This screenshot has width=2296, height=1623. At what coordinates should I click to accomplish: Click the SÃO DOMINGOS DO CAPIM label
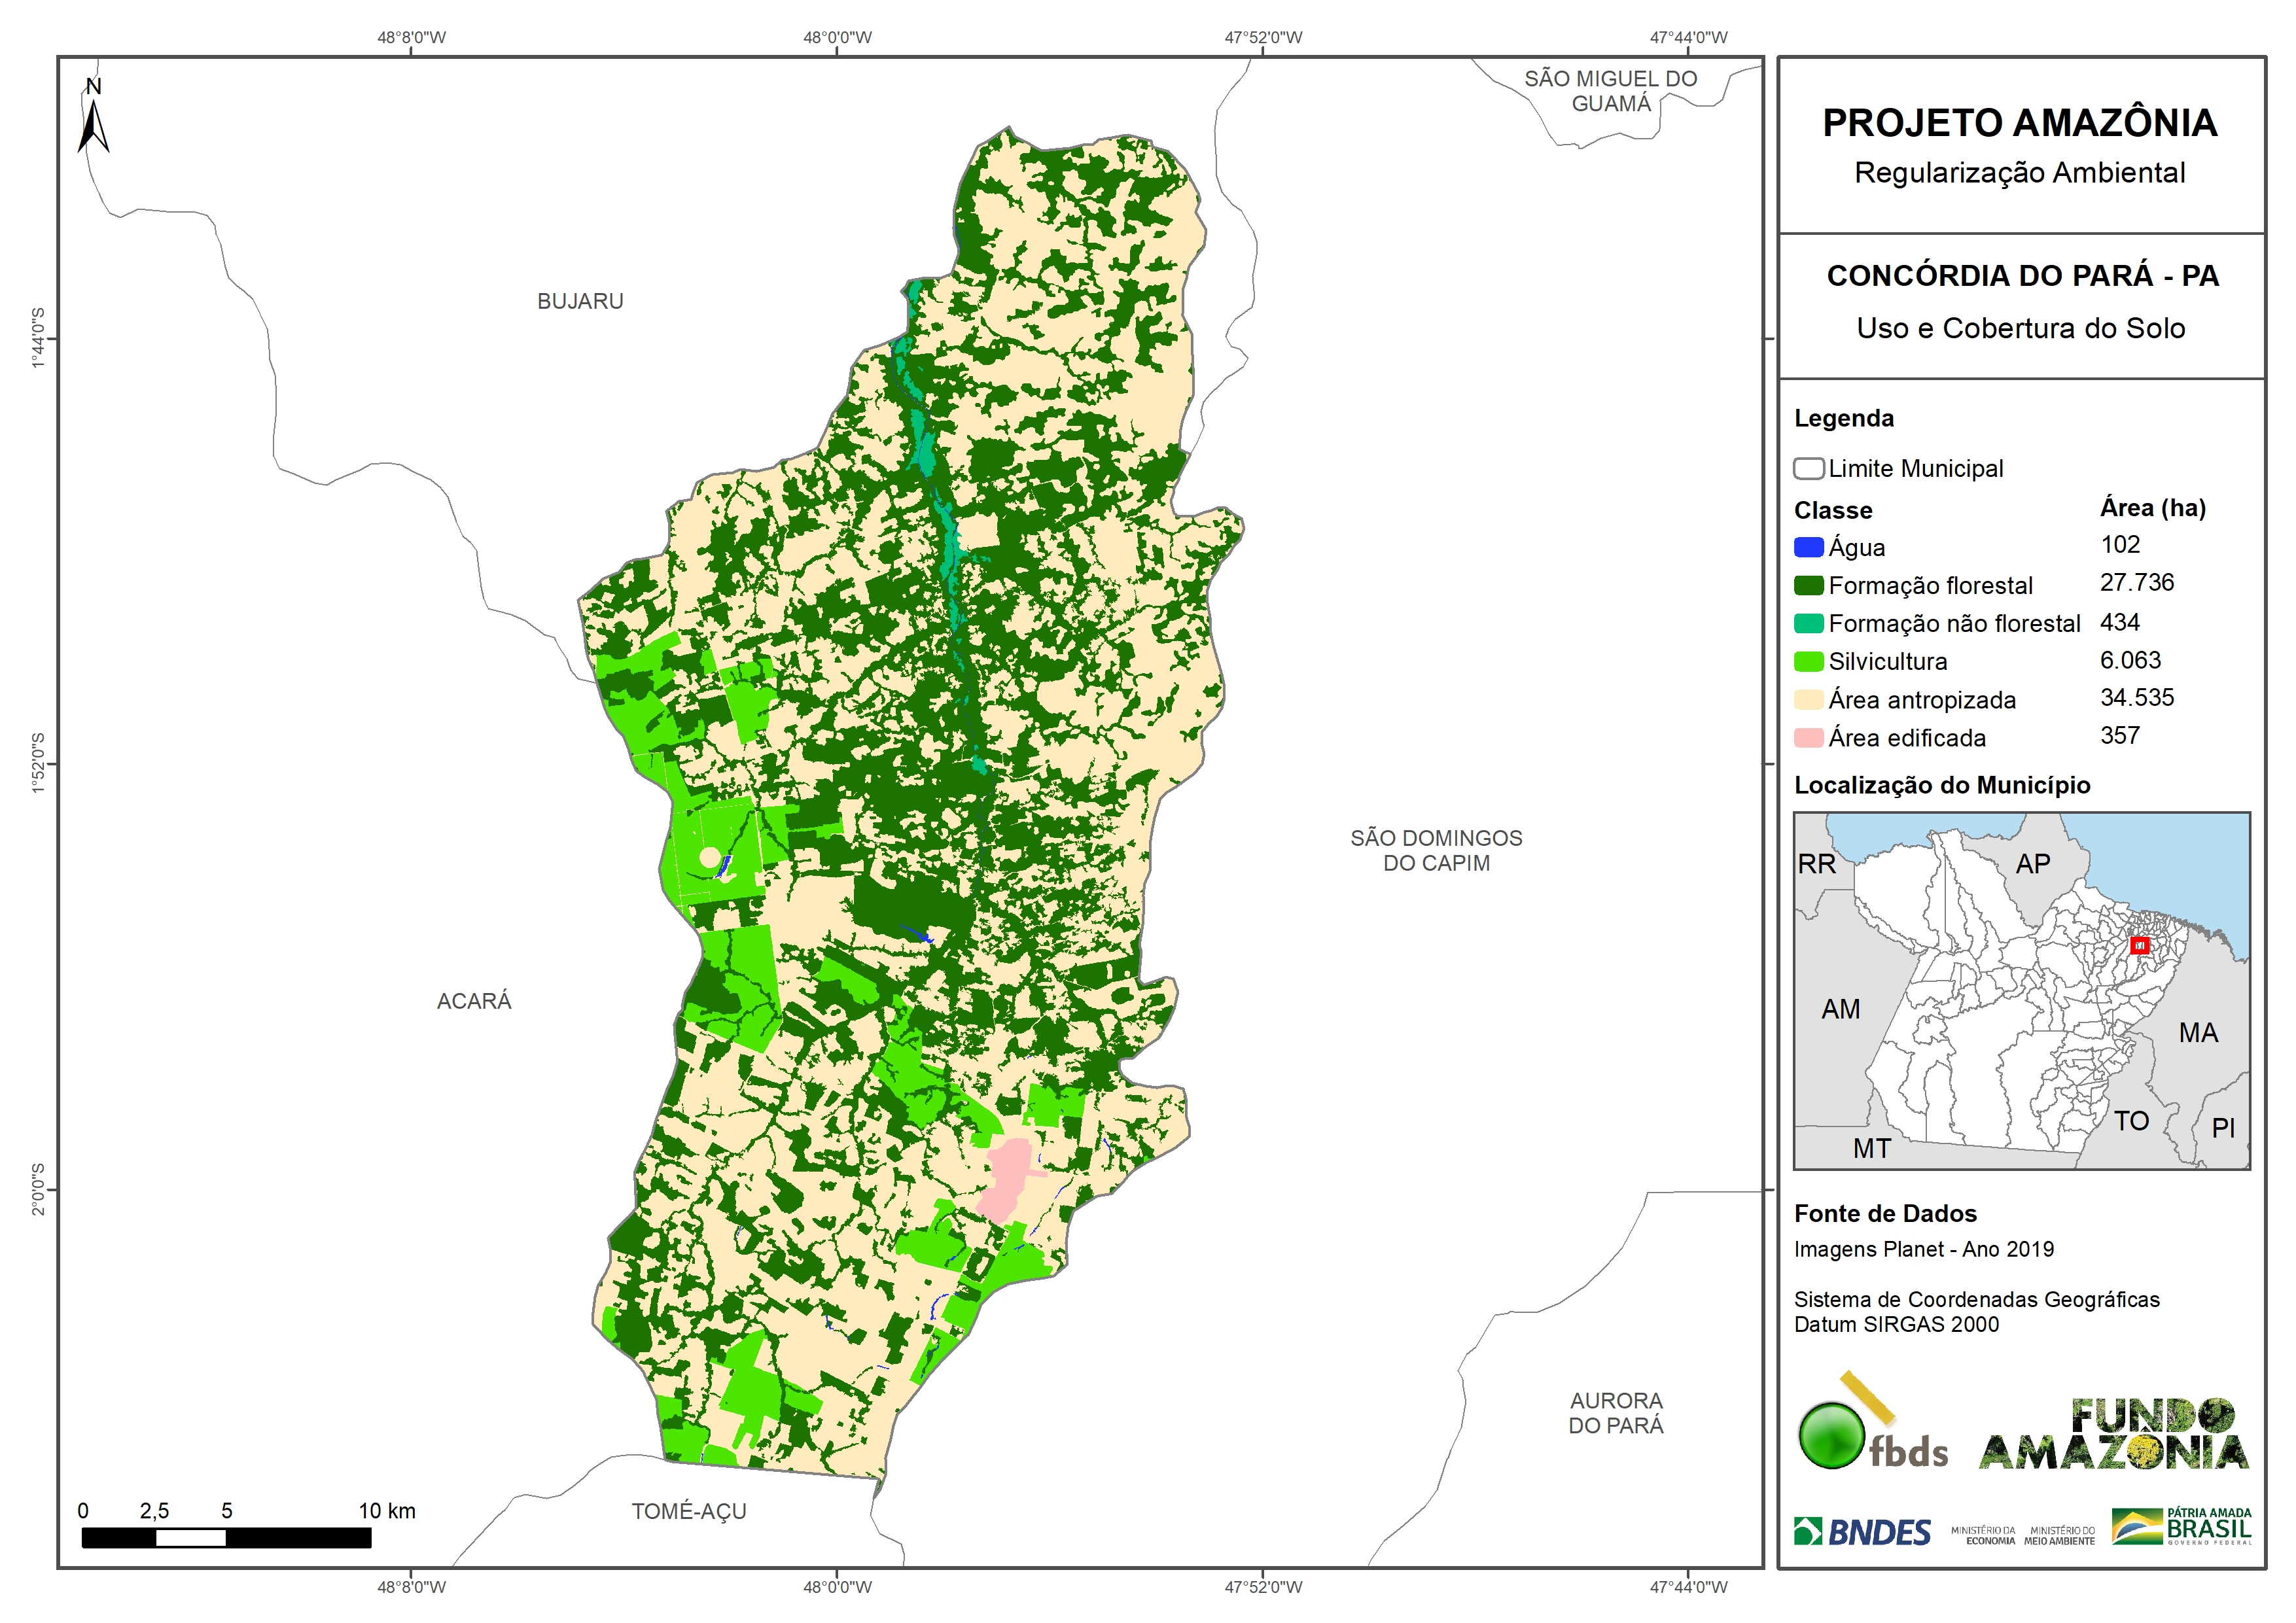coord(1436,850)
